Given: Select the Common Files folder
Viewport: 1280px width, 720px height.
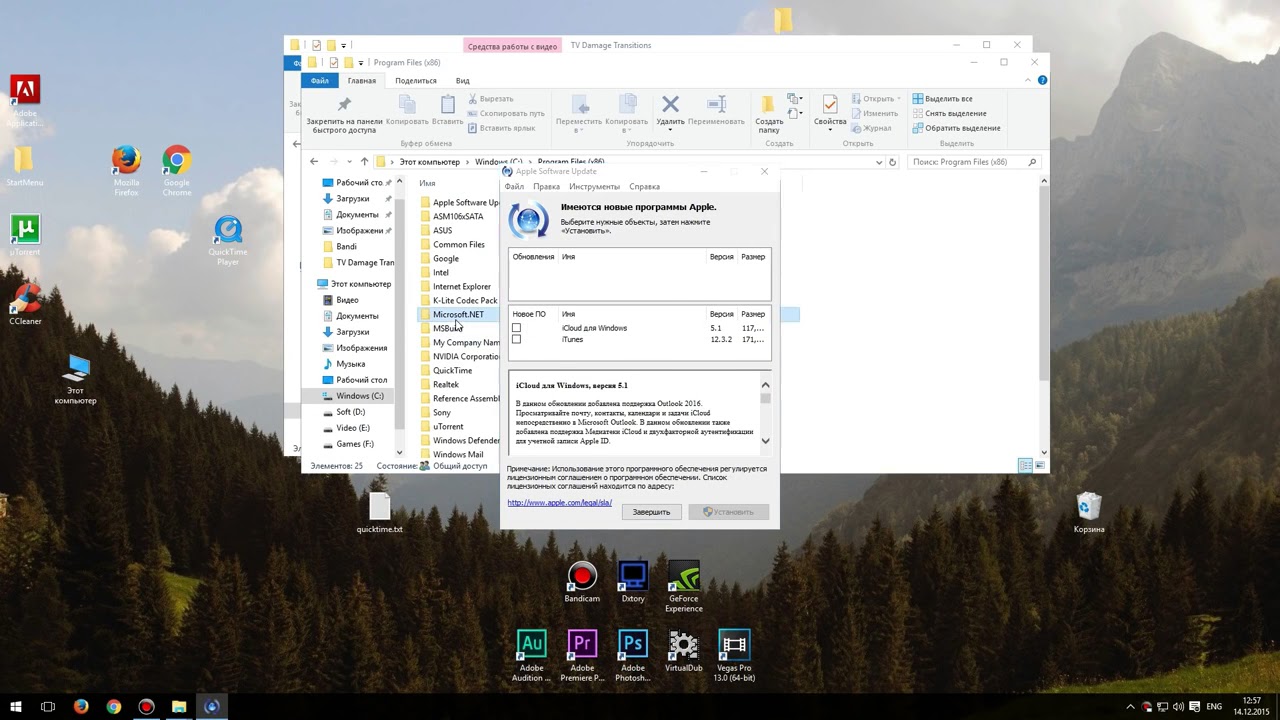Looking at the screenshot, I should pos(458,245).
